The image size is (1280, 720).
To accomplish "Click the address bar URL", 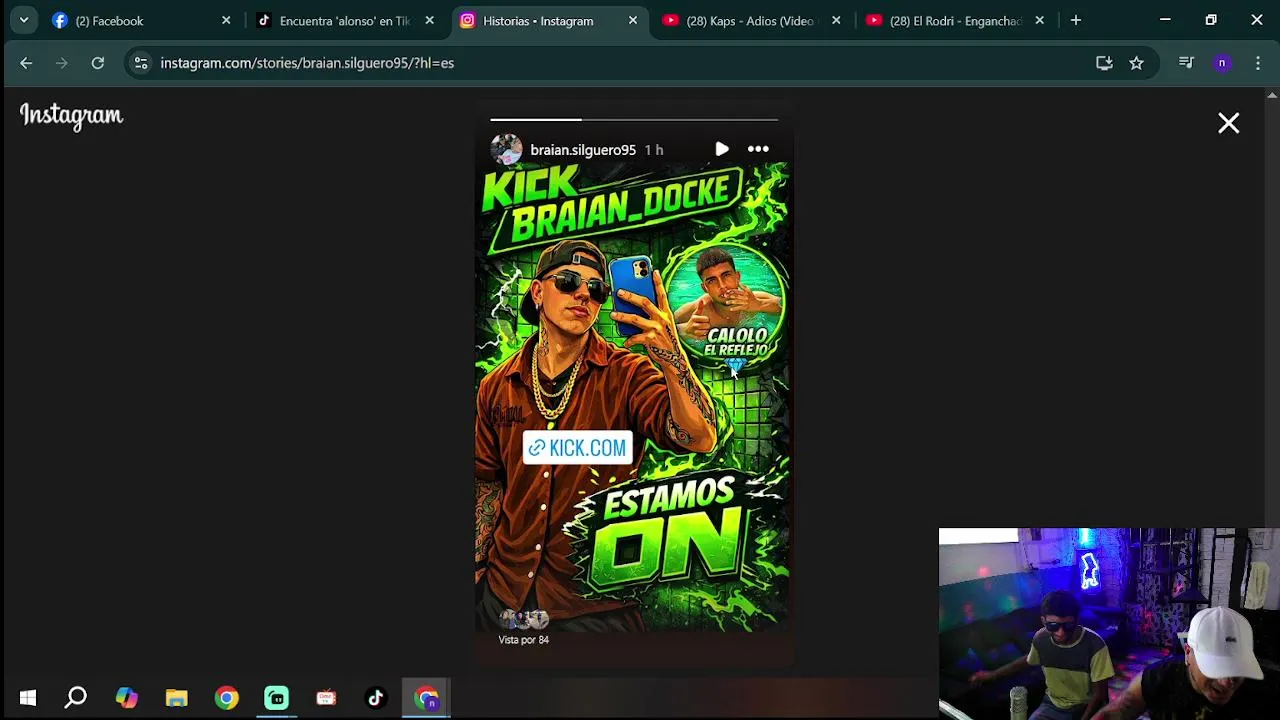I will 307,63.
